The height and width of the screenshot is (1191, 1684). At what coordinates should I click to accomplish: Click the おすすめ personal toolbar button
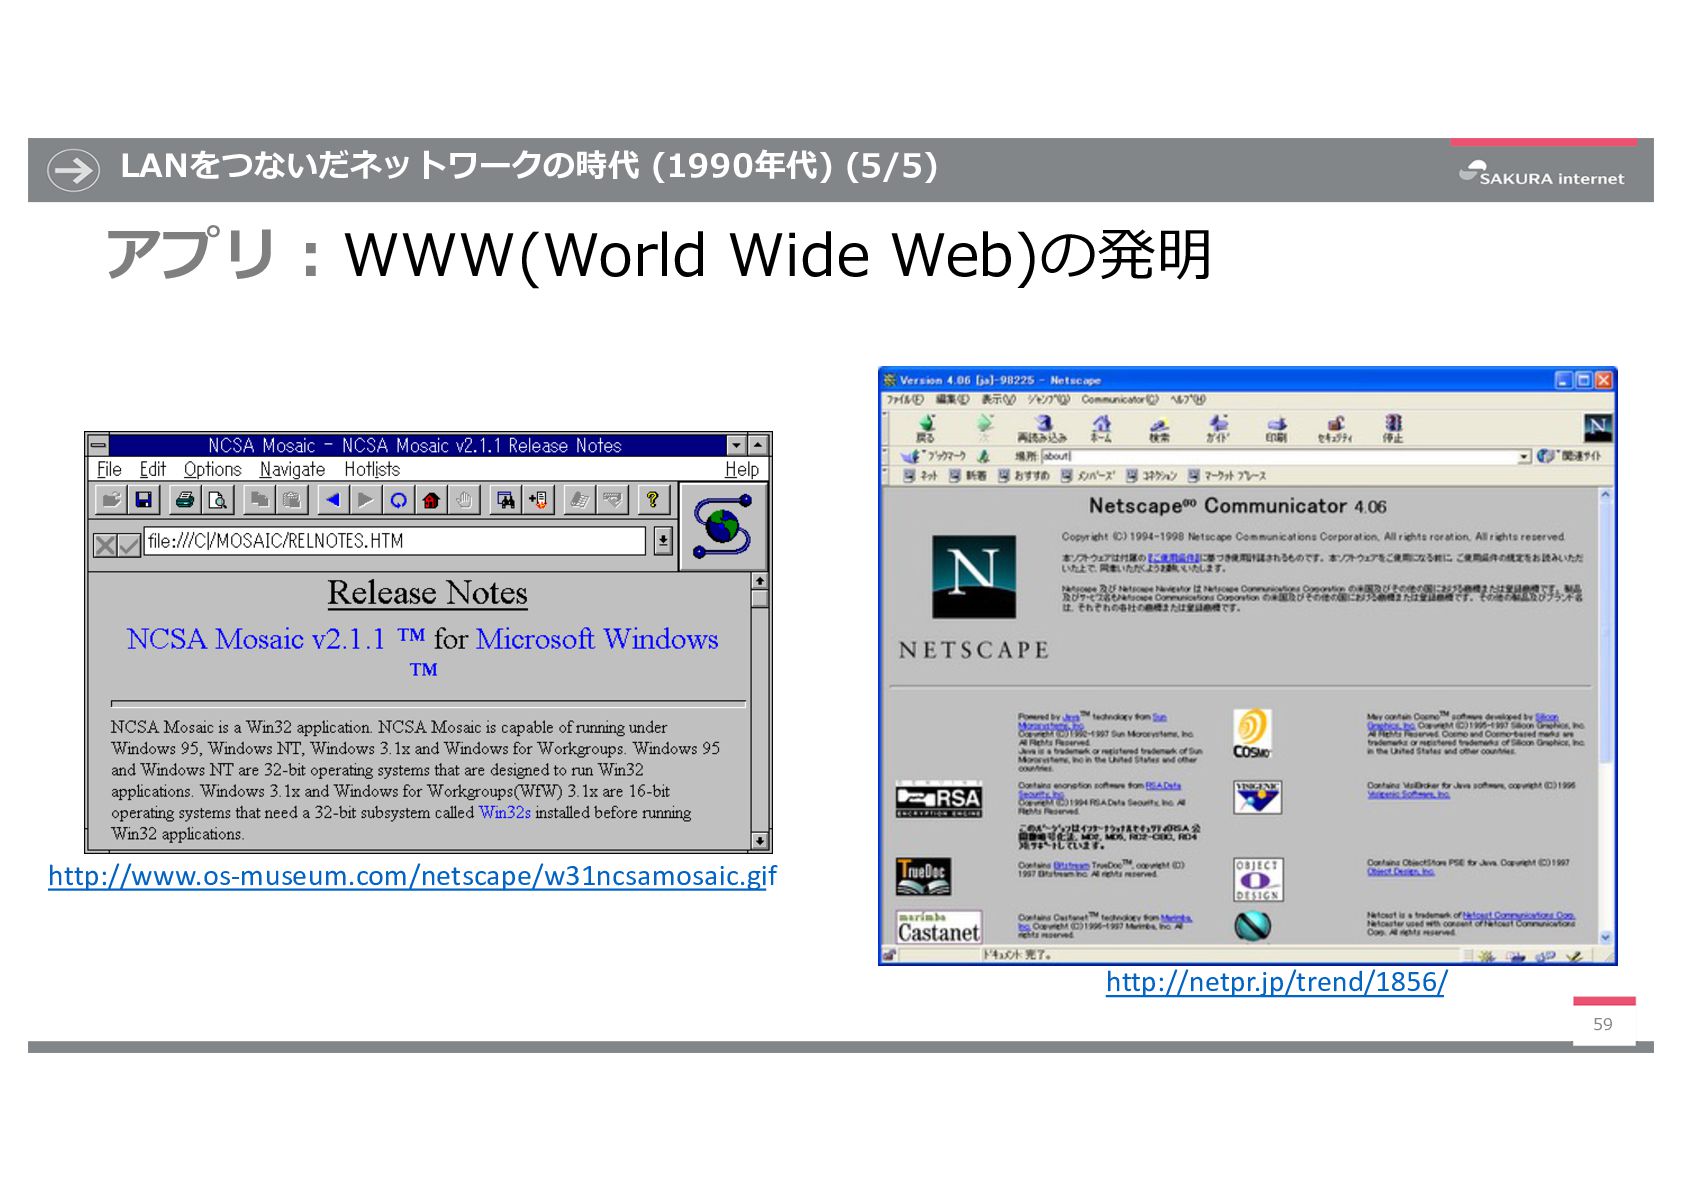[x=1024, y=476]
